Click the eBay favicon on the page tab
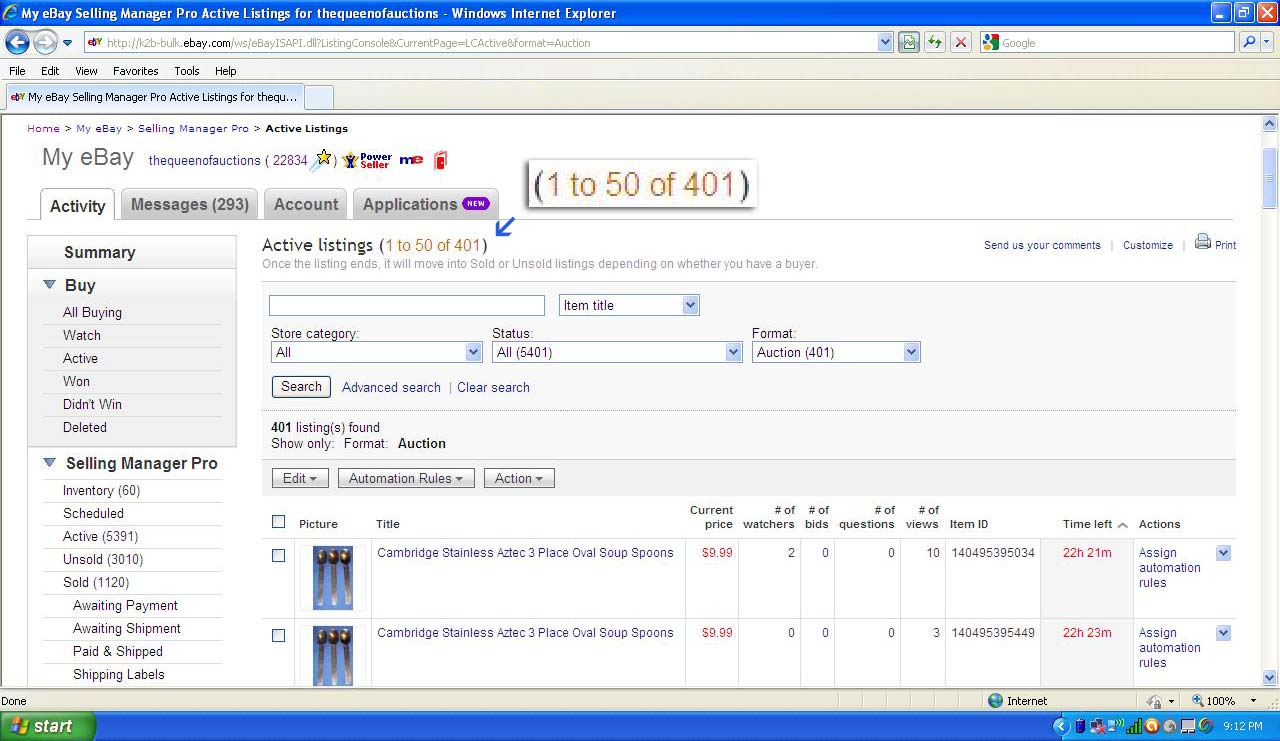 click(18, 97)
